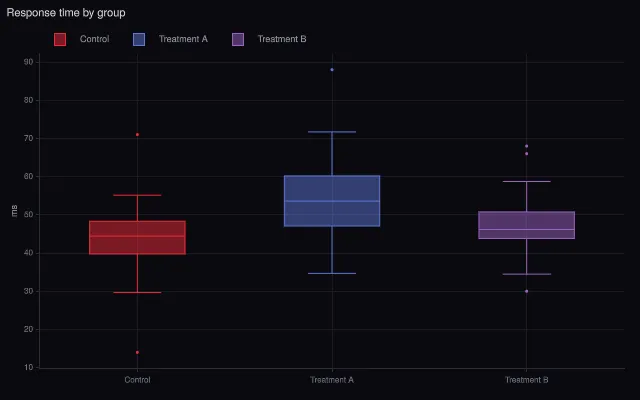
Task: Toggle the Control legend swatch
Action: 60,40
